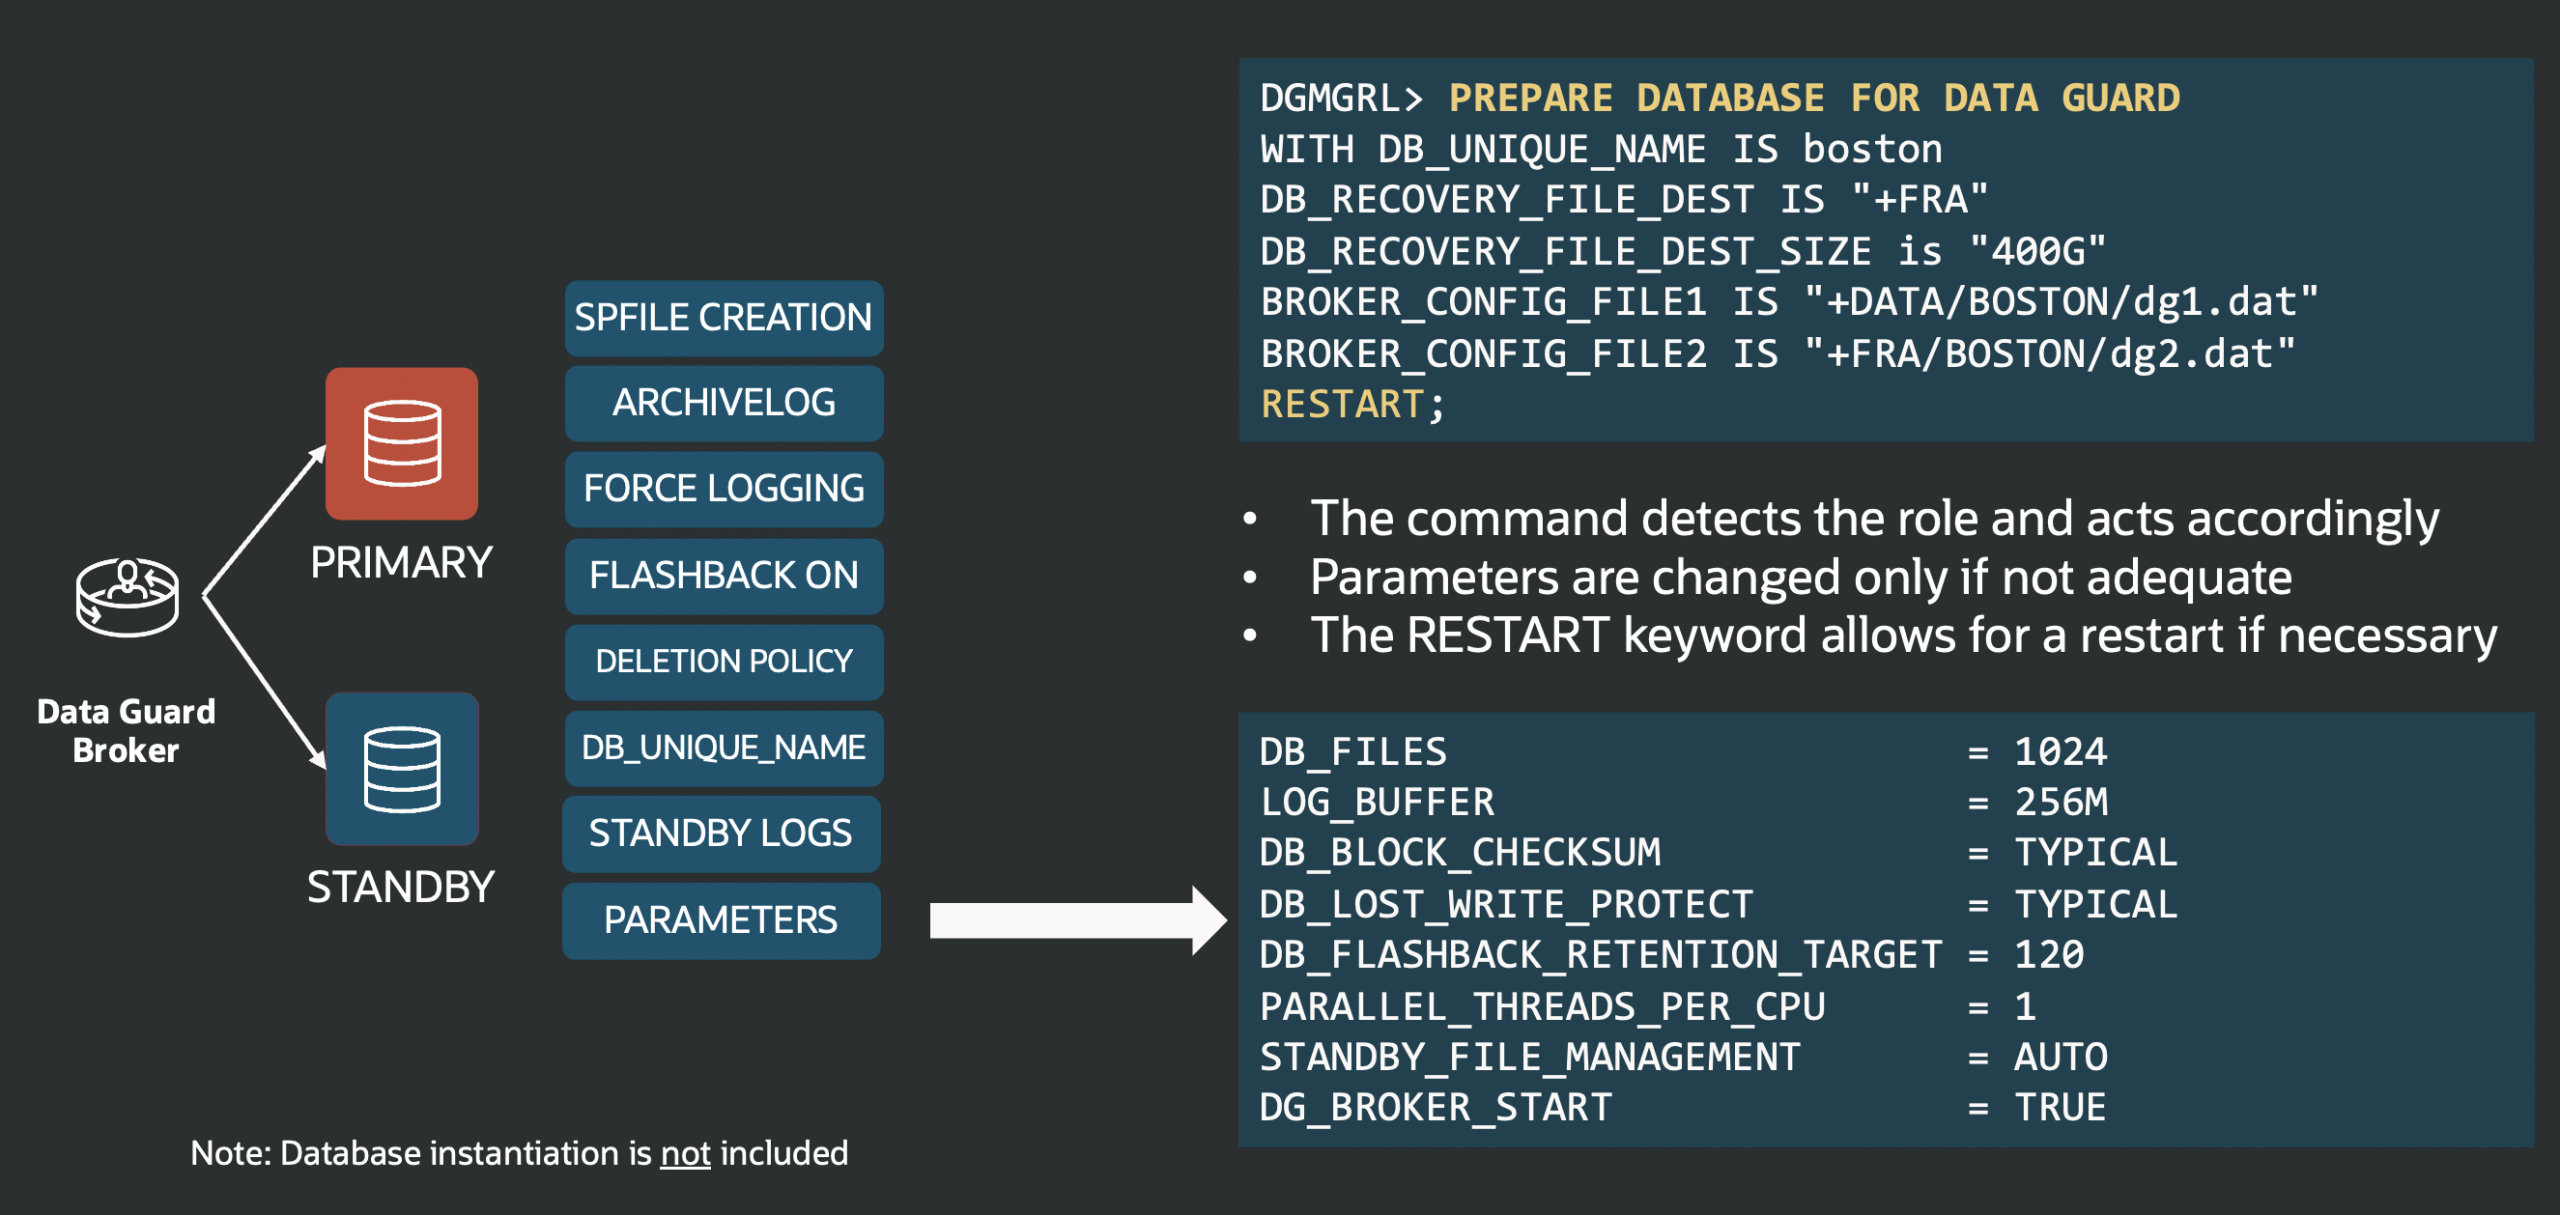Select the SPFILE CREATION box
The height and width of the screenshot is (1215, 2560).
click(723, 318)
